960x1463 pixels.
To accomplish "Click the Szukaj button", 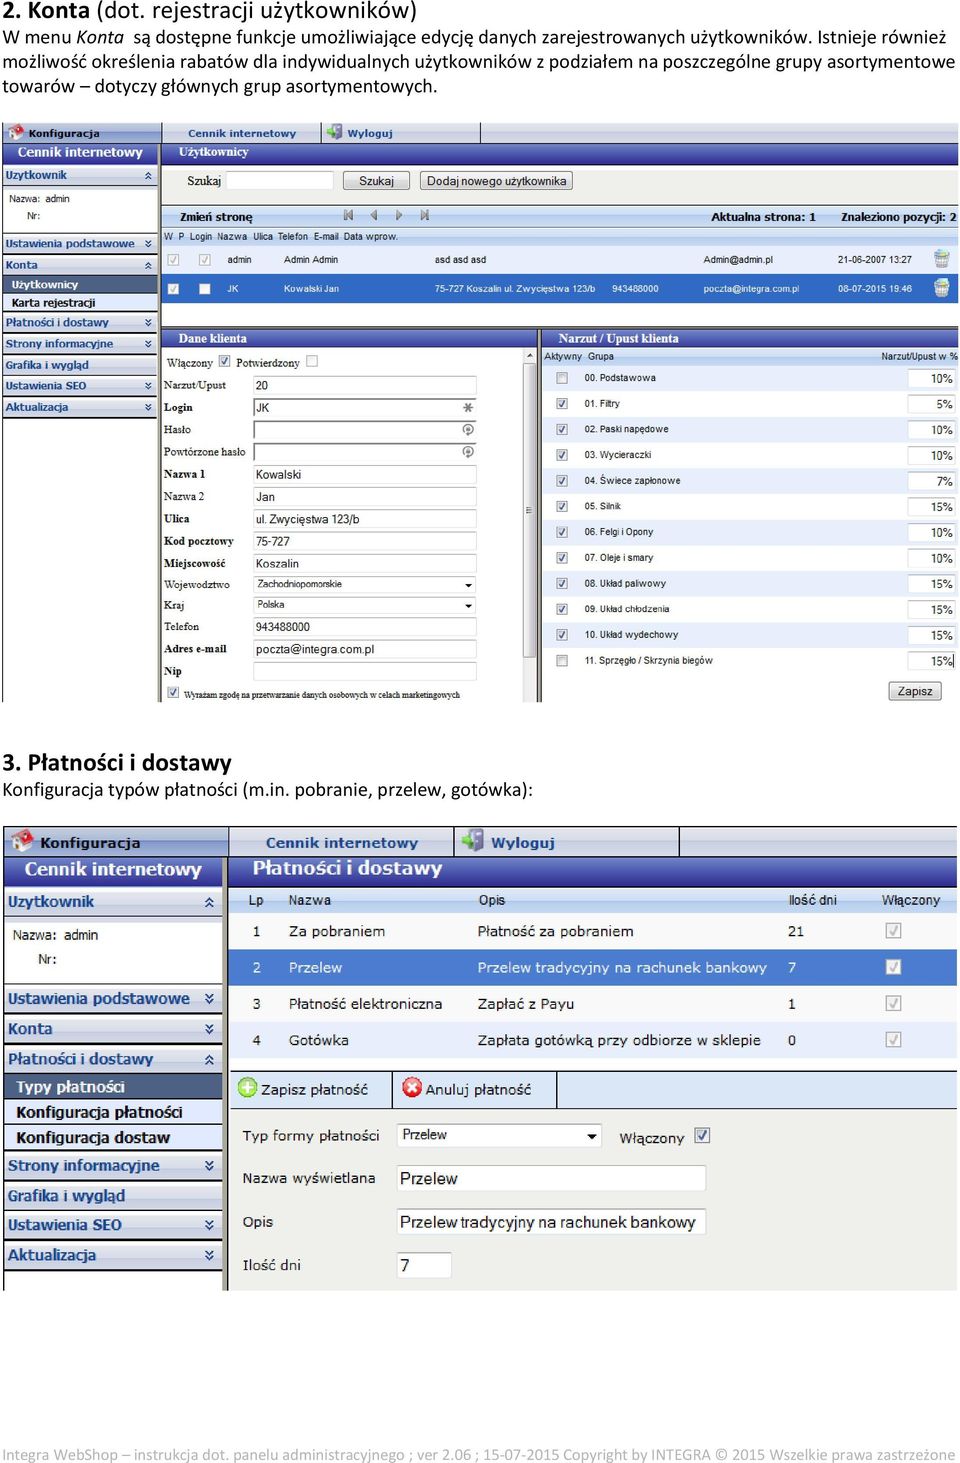I will [x=376, y=181].
